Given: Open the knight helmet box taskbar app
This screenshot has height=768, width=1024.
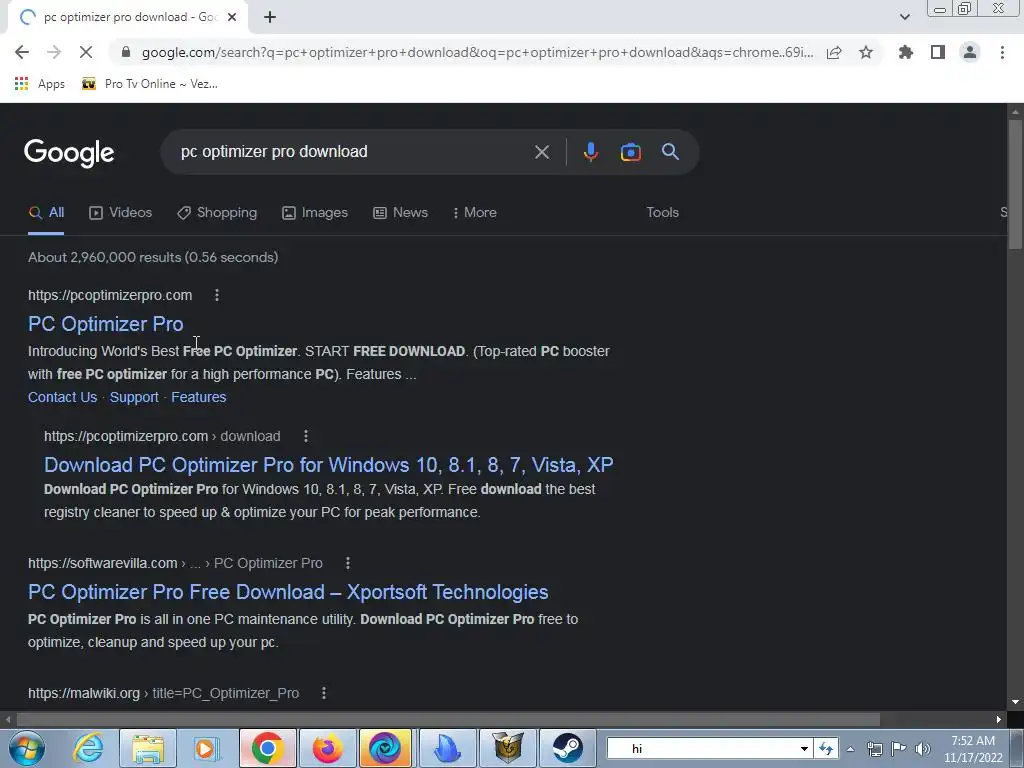Looking at the screenshot, I should point(507,748).
